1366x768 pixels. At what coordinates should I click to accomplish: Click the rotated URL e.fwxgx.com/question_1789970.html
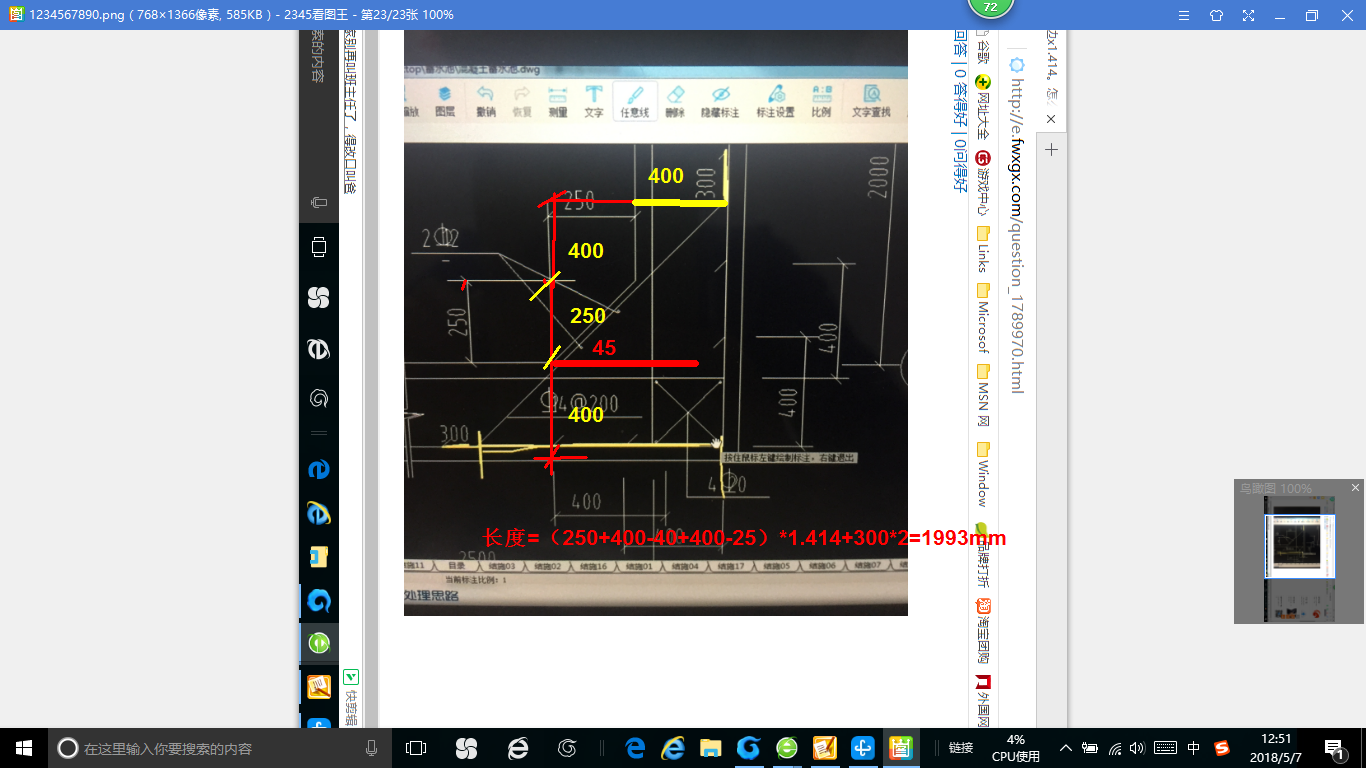[1017, 236]
